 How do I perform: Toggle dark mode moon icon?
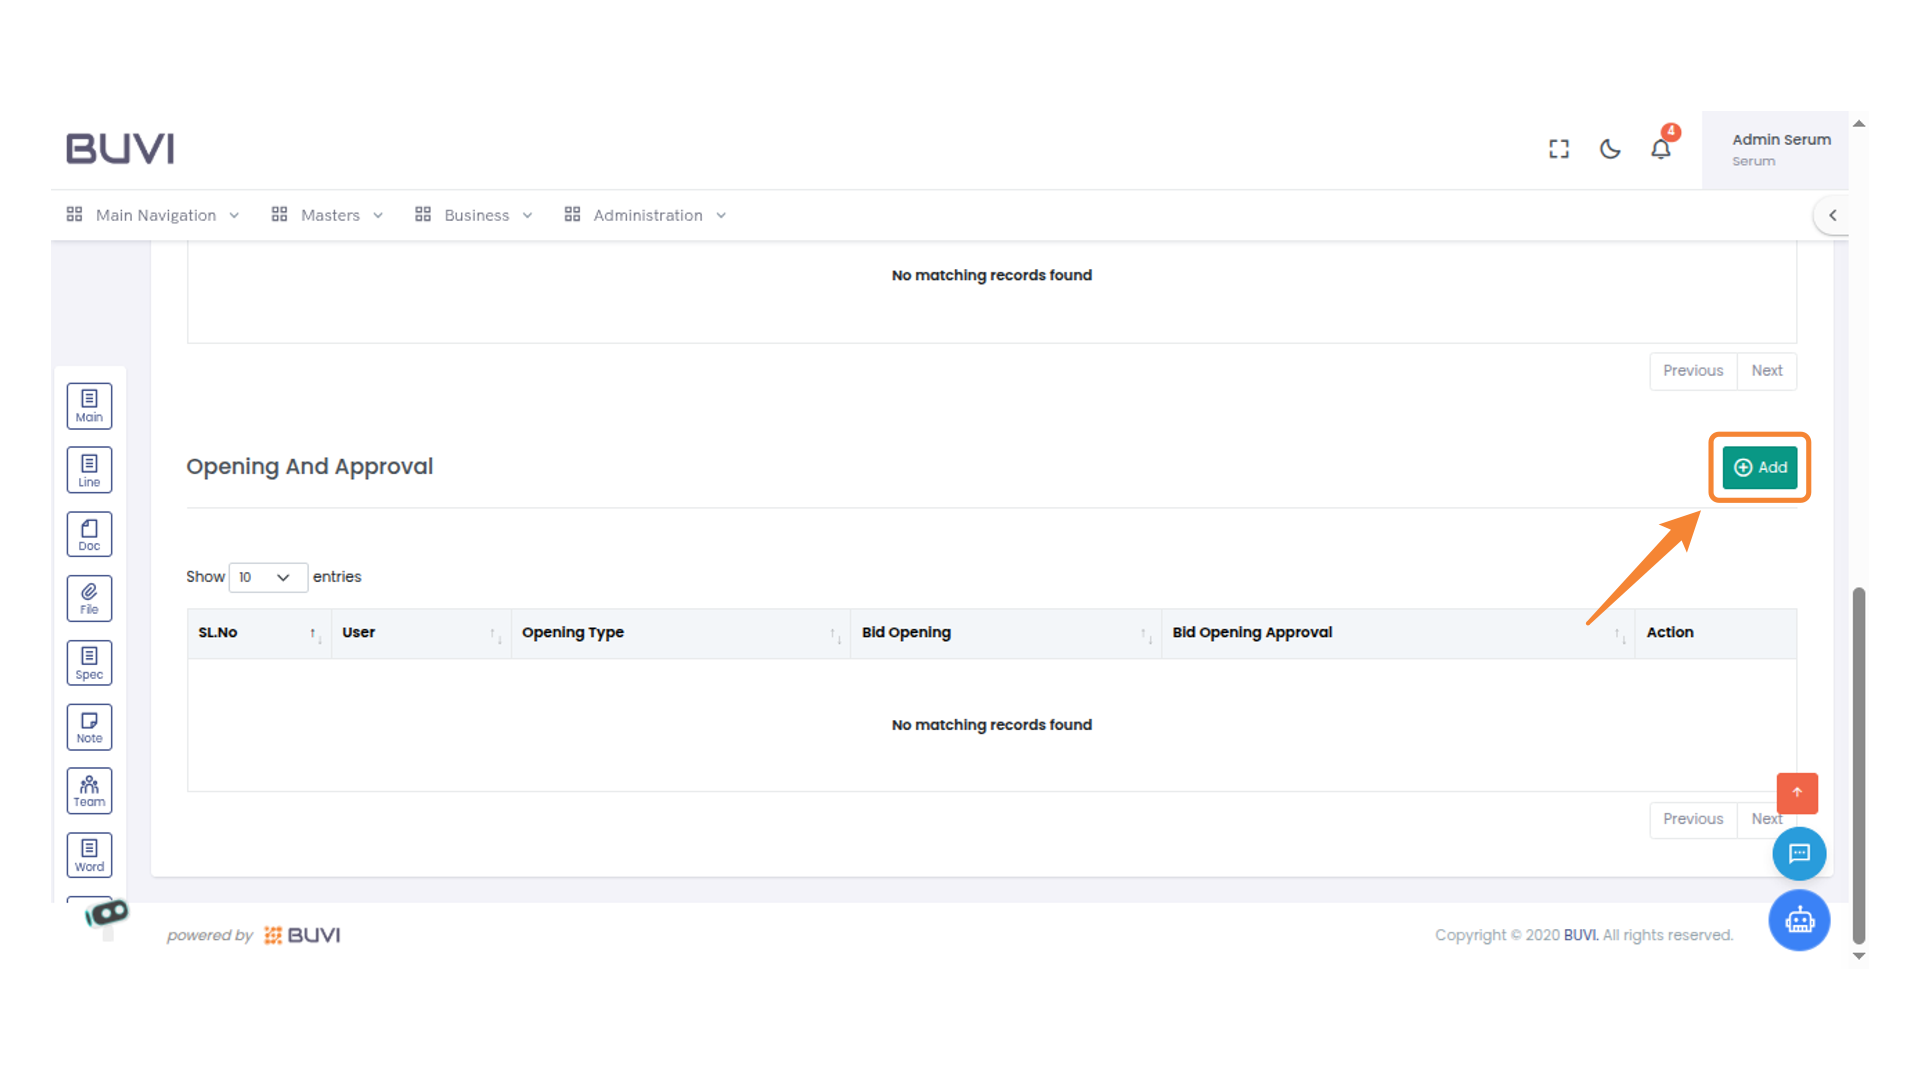[1610, 149]
